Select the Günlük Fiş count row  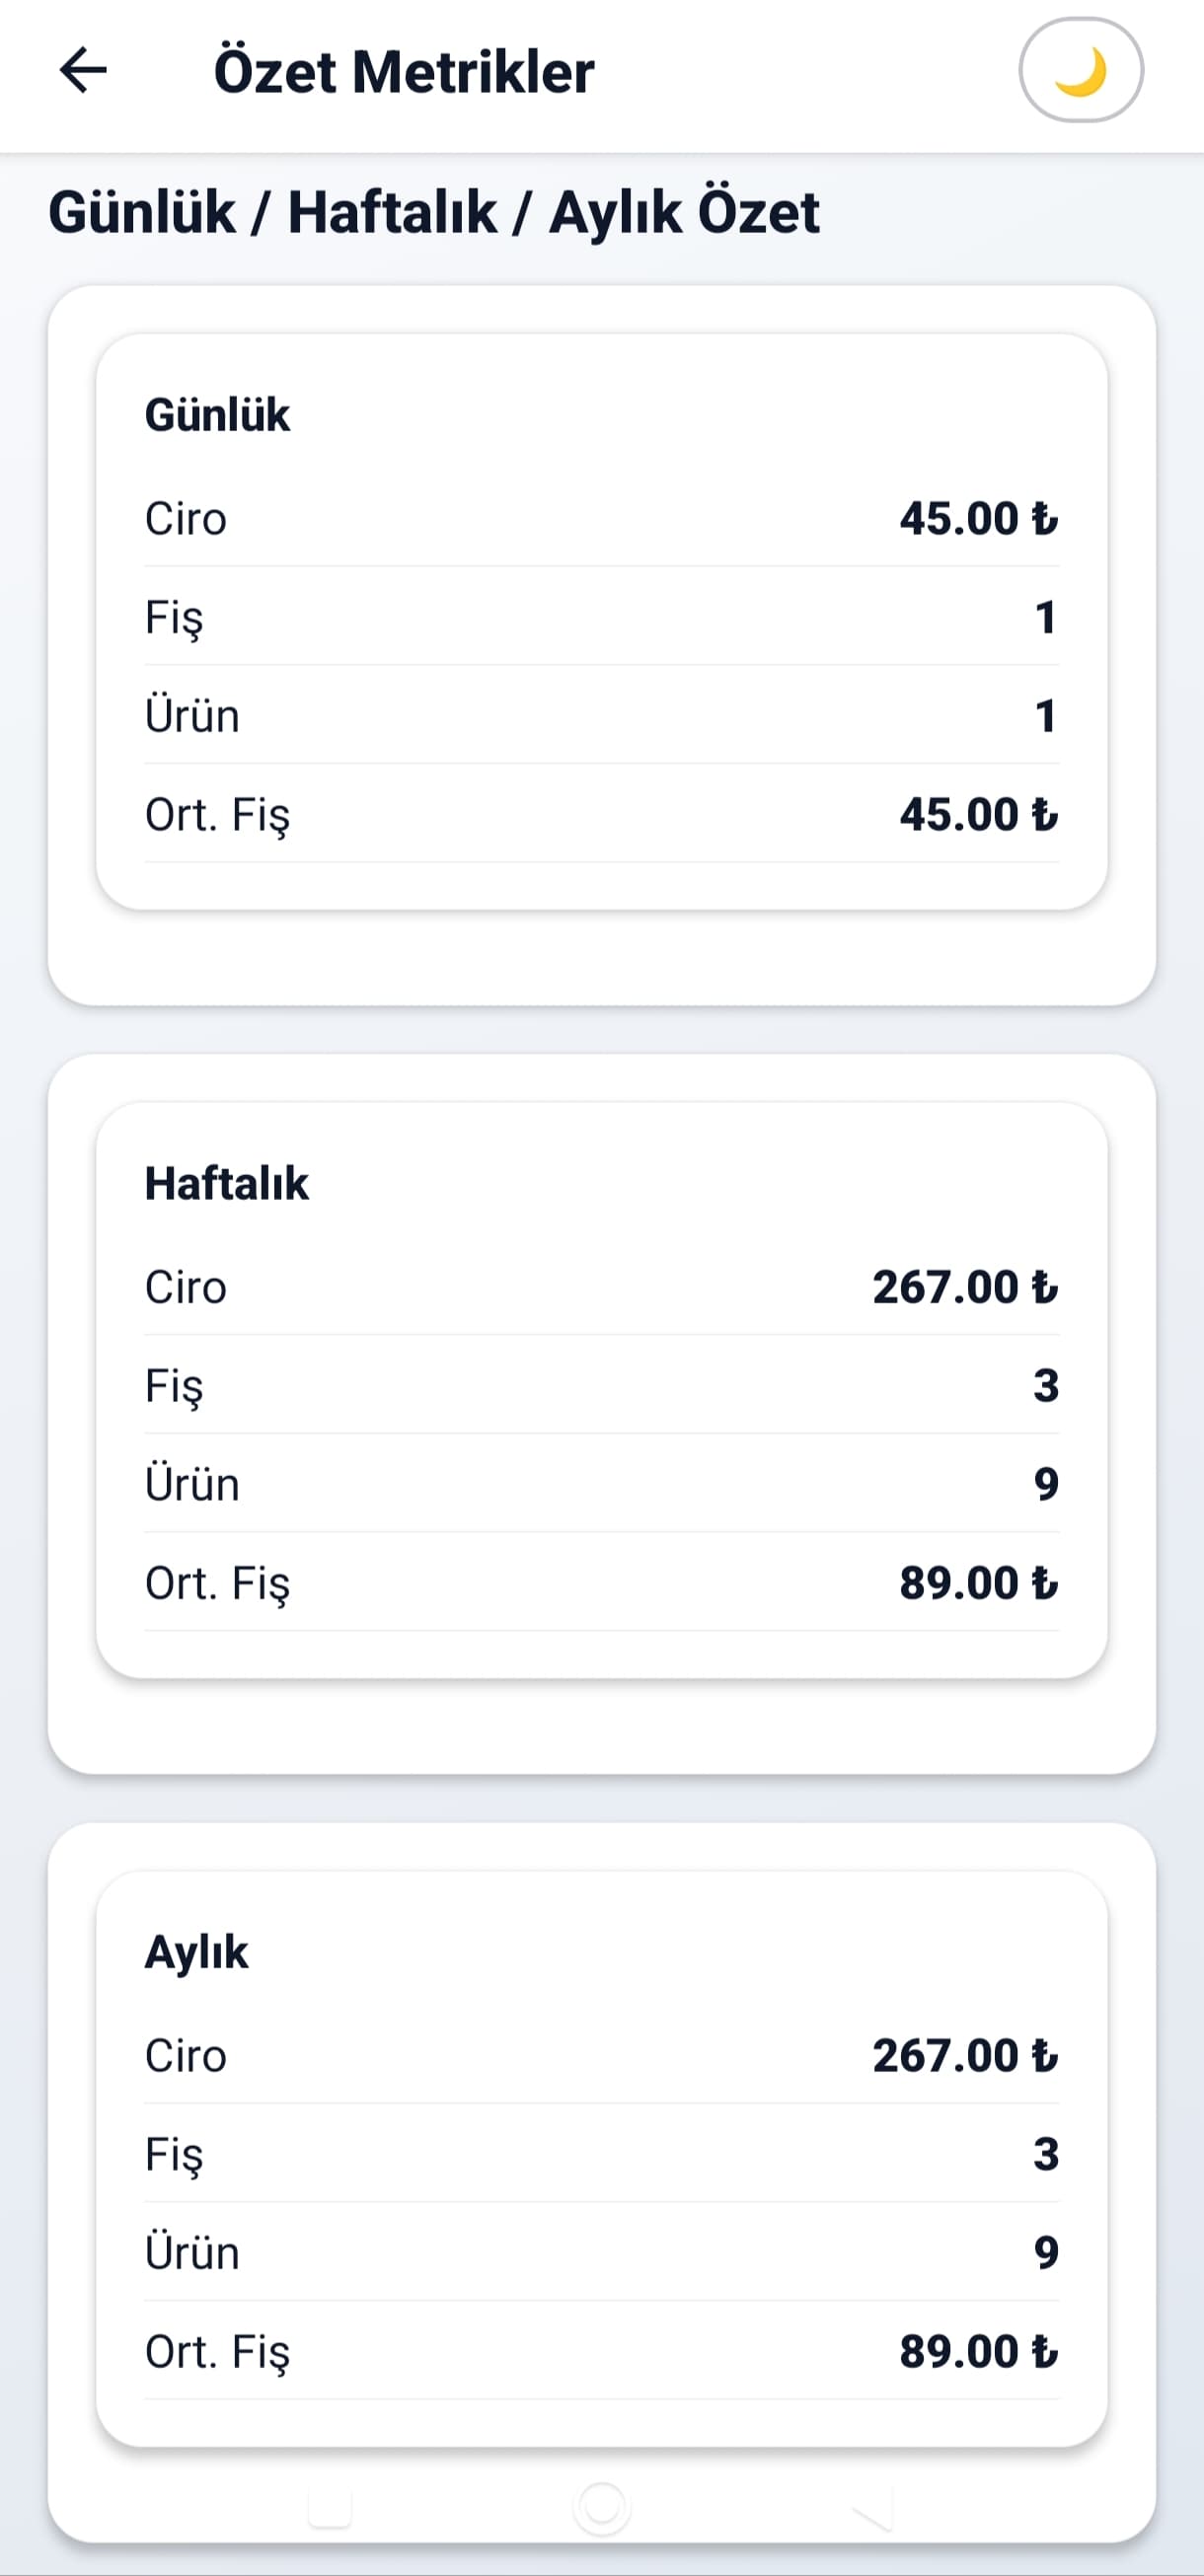602,617
